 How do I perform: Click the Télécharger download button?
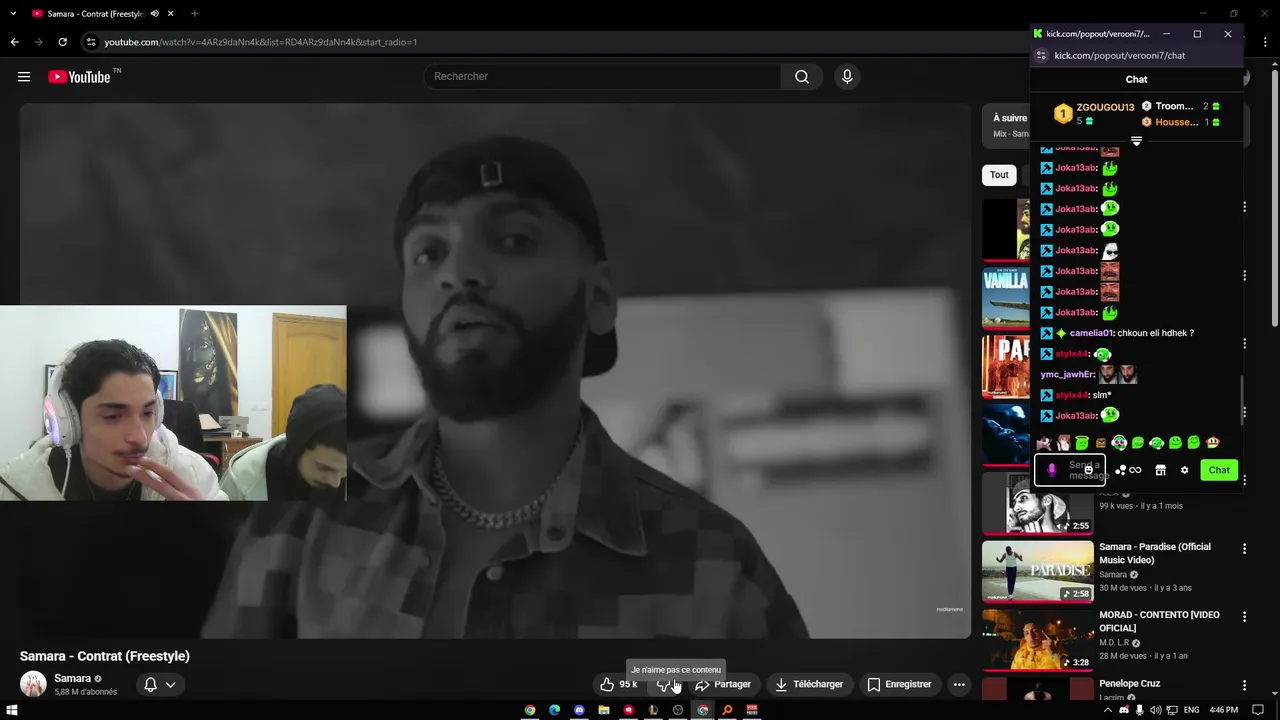[809, 684]
